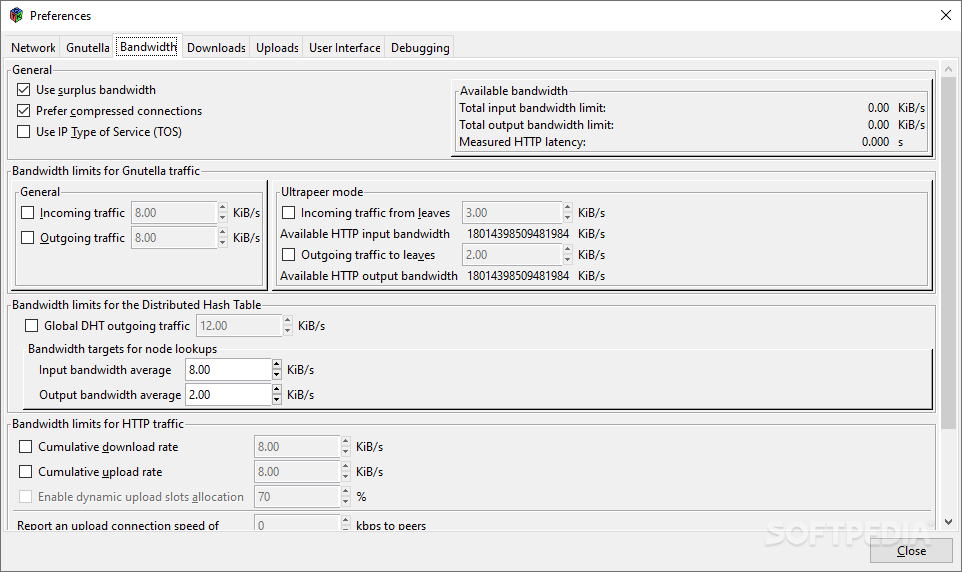The width and height of the screenshot is (962, 572).
Task: Click the Bandwidth targets for node lookups label
Action: pyautogui.click(x=122, y=349)
